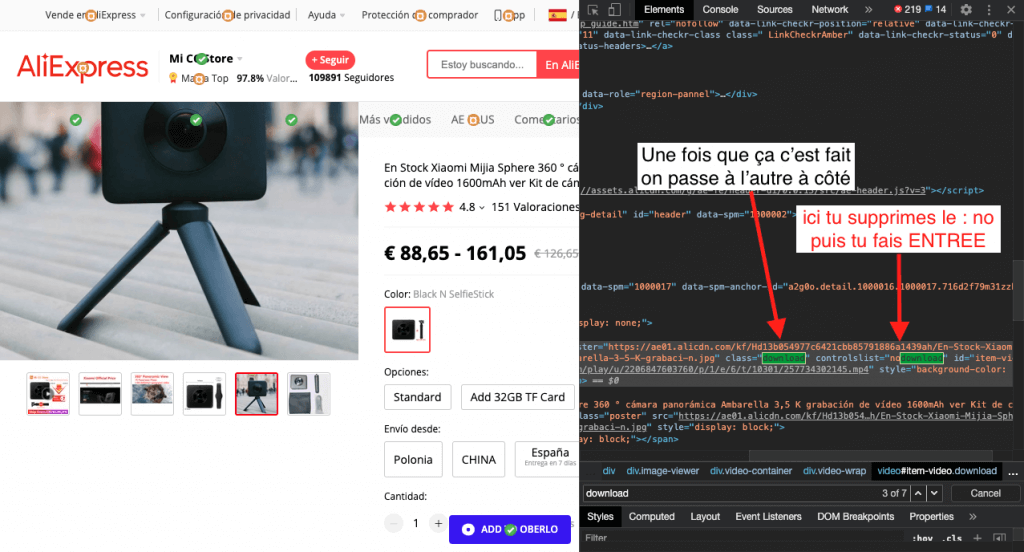
Task: Select div.video-container in the breadcrumb
Action: coord(751,470)
